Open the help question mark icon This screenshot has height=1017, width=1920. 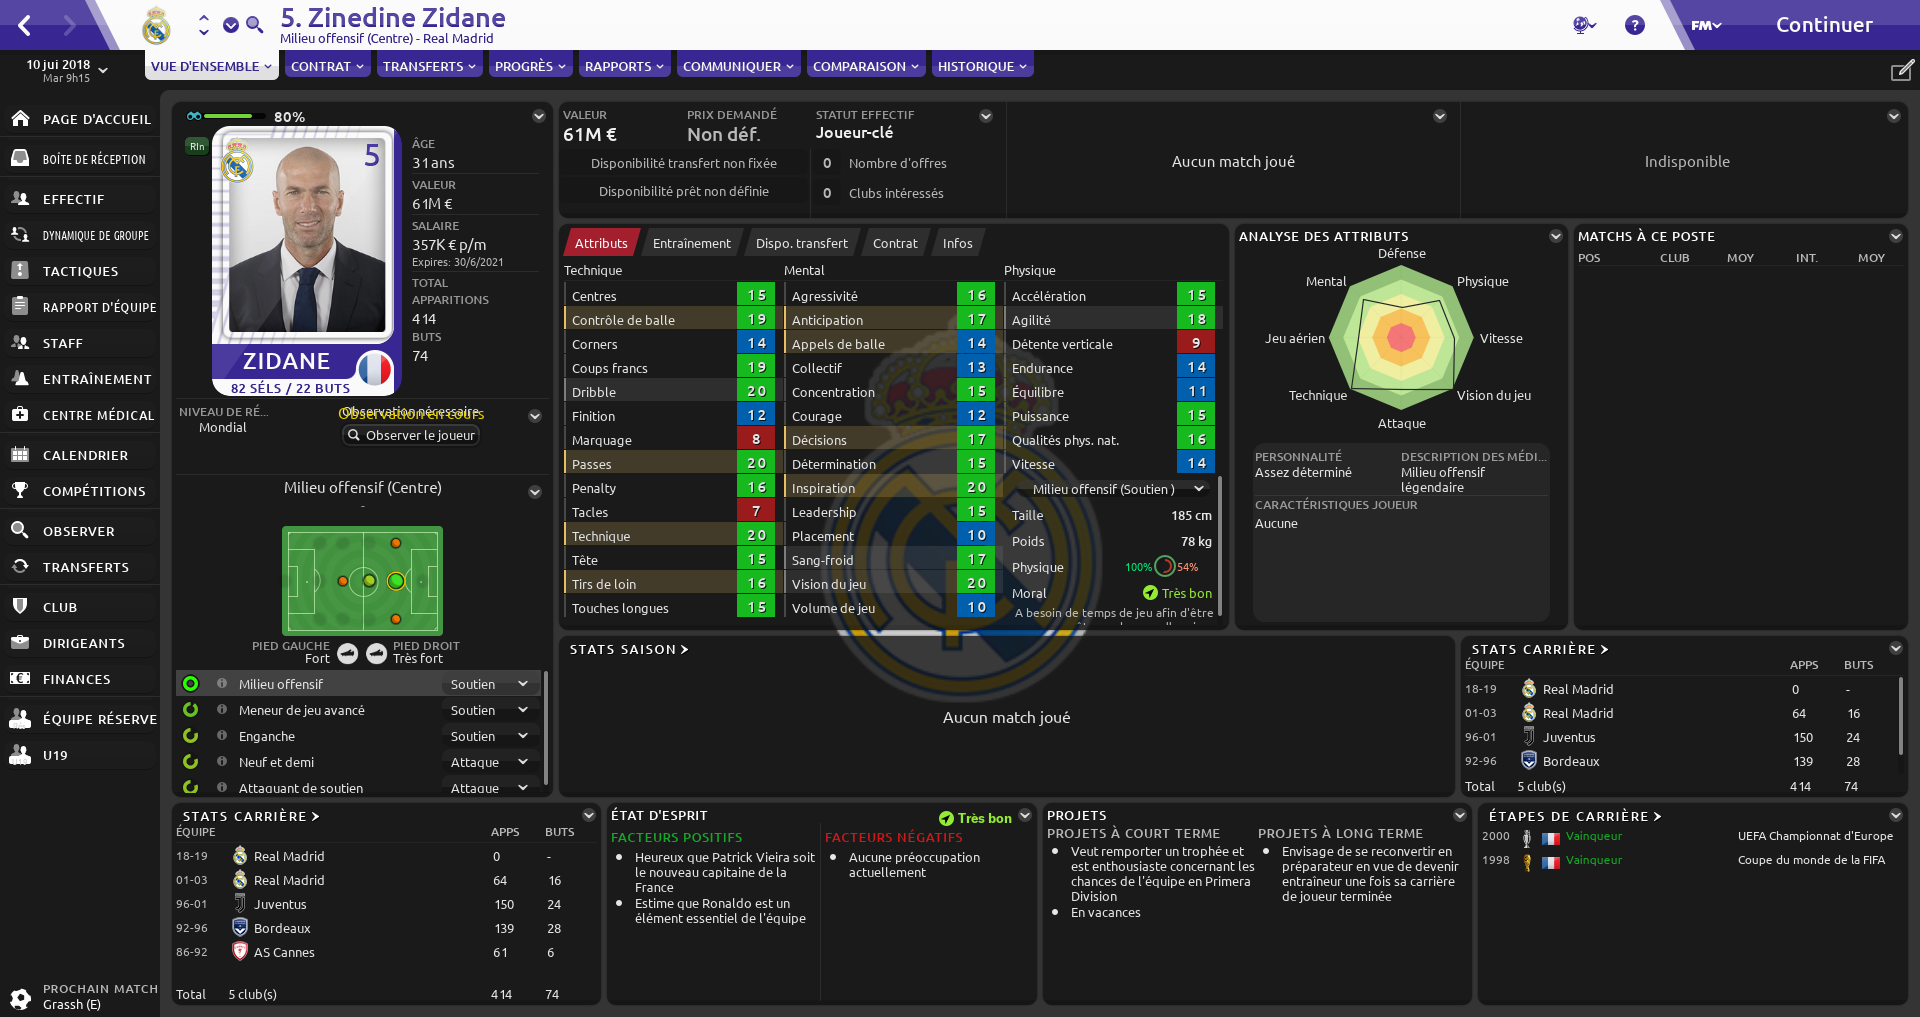pos(1635,25)
